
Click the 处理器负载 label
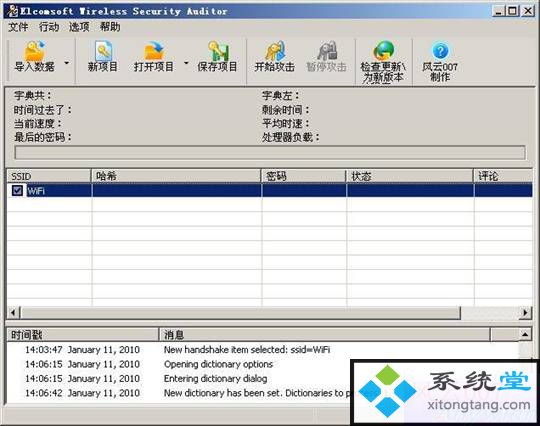[291, 137]
